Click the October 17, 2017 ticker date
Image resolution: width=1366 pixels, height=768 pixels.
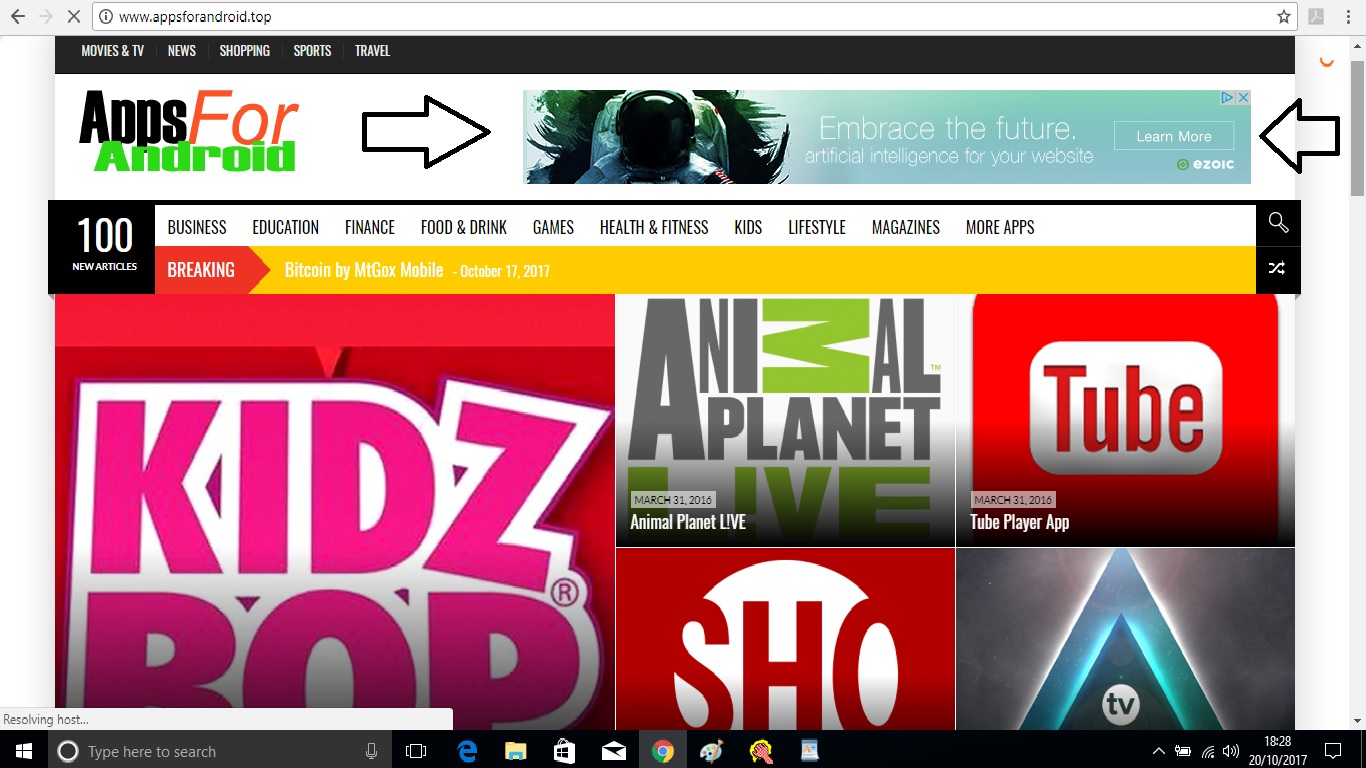coord(505,271)
